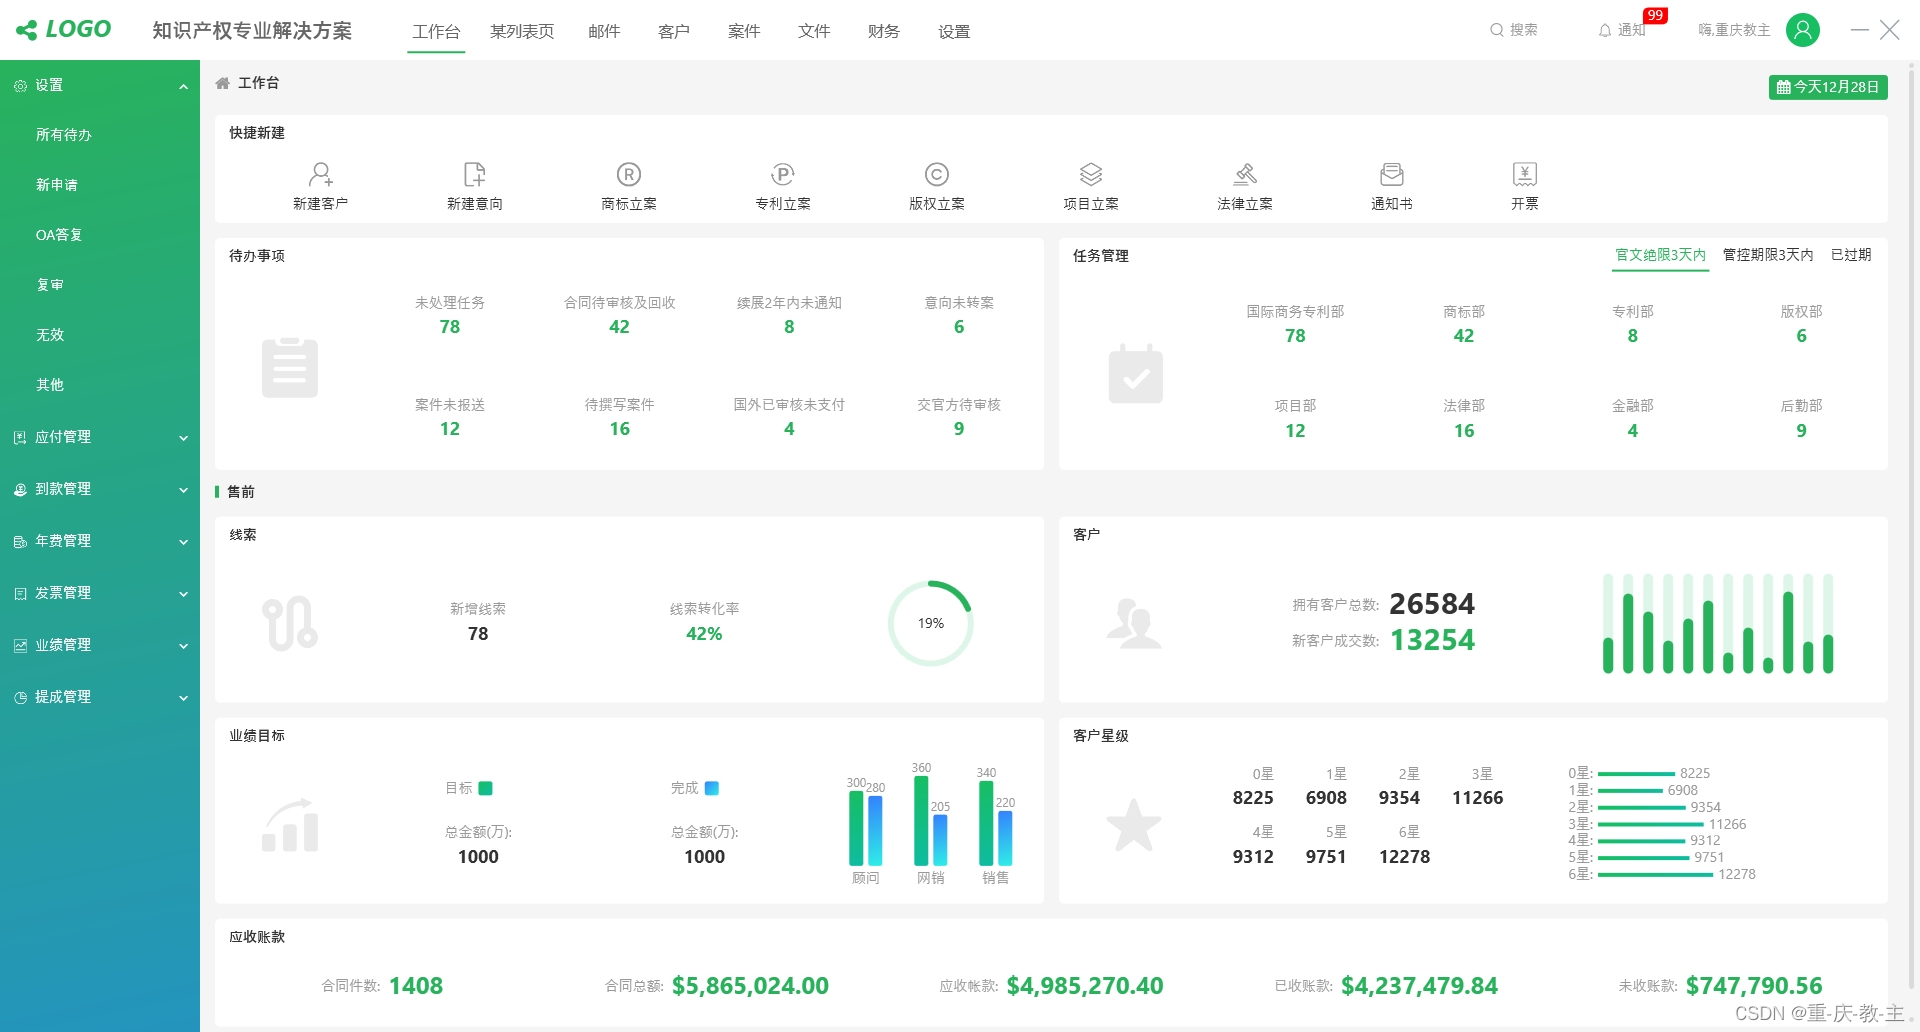Screen dimensions: 1920x1032
Task: Open OA答复 in sidebar
Action: point(59,235)
